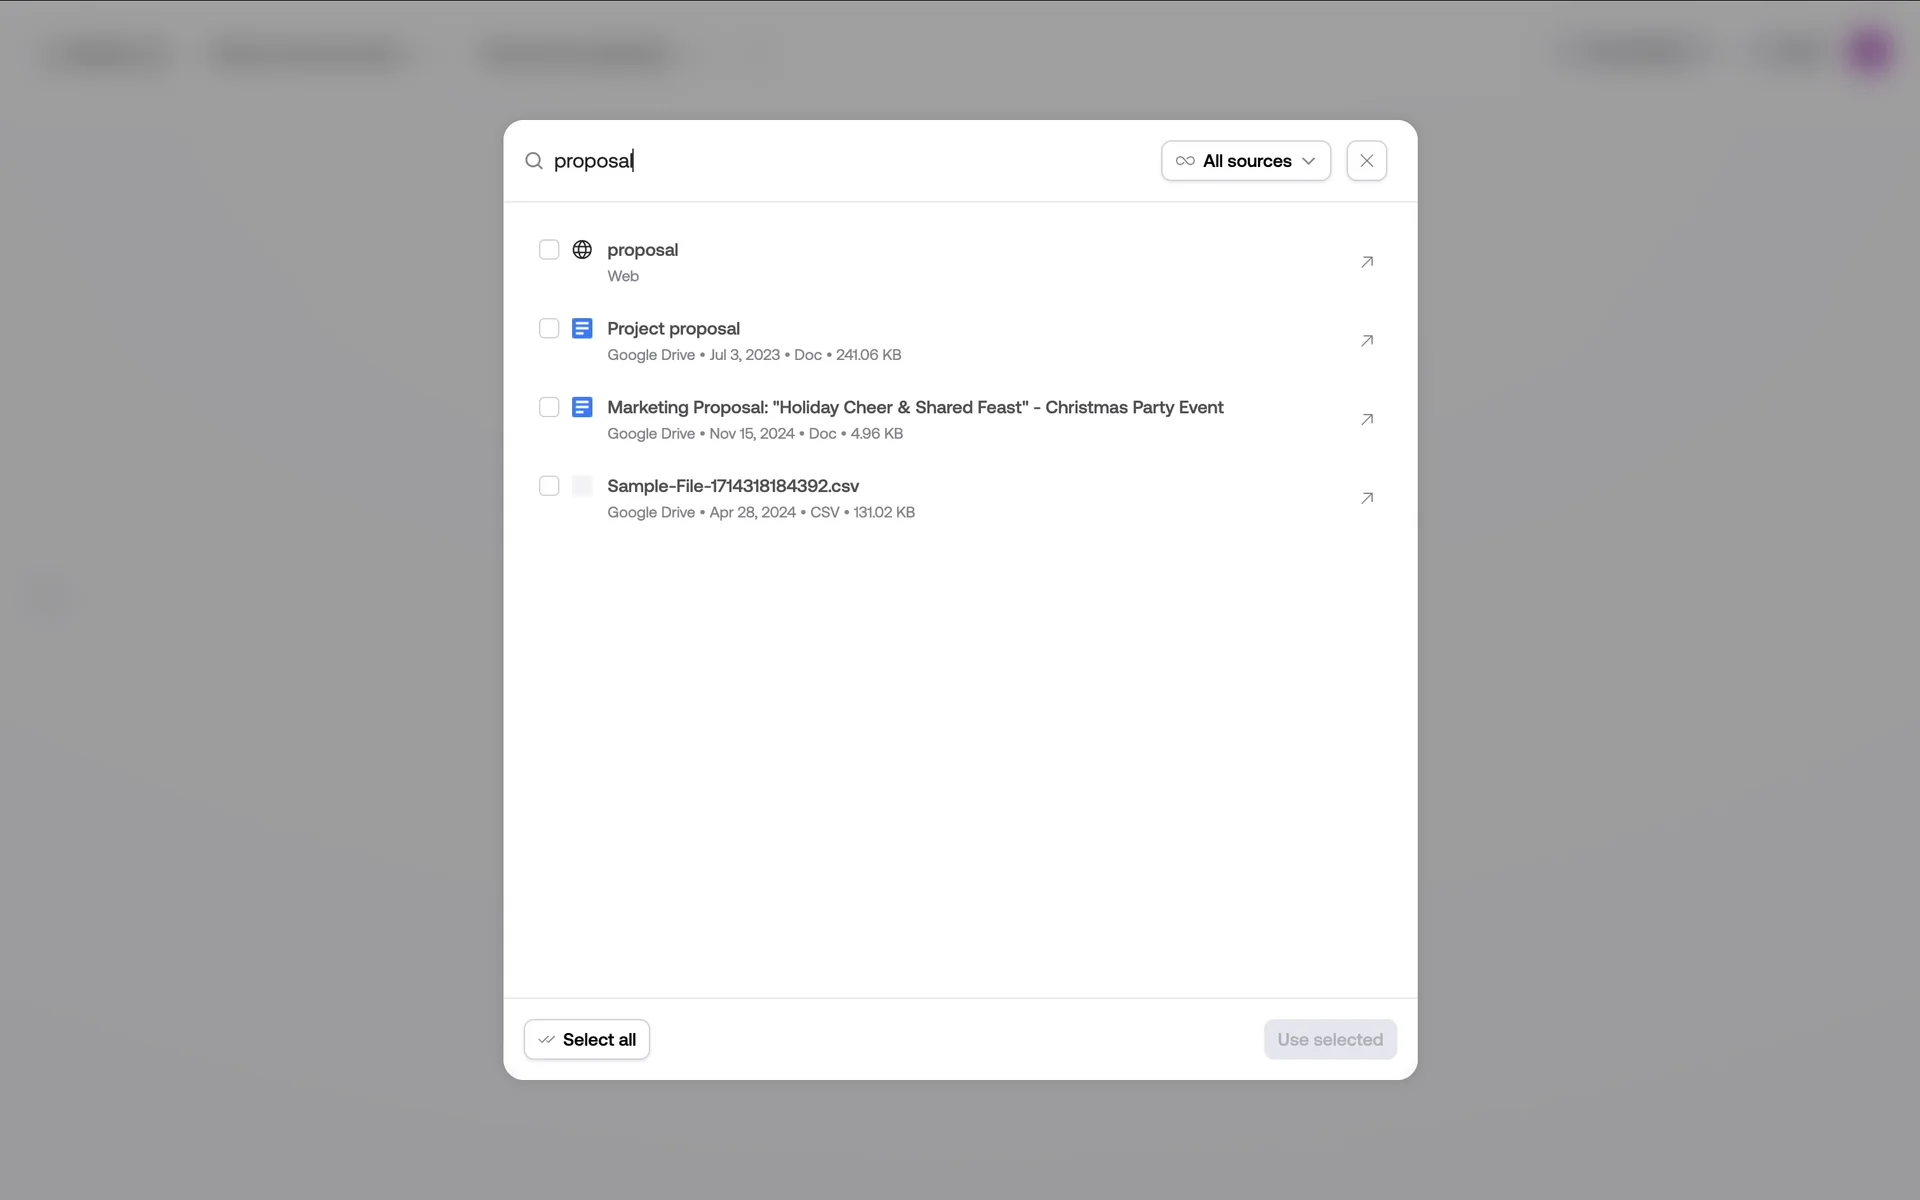1920x1200 pixels.
Task: Tick the Project proposal checkbox
Action: [x=549, y=328]
